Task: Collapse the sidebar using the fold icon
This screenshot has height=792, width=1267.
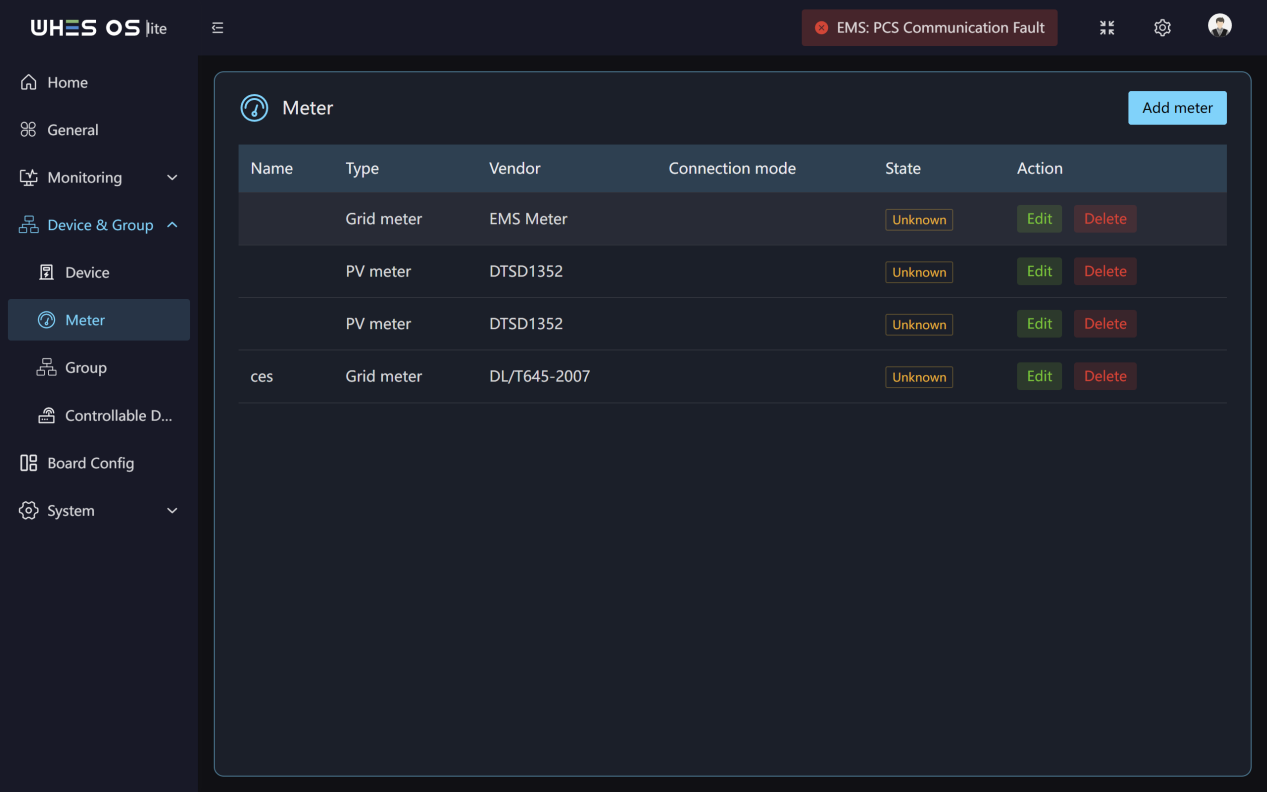Action: (217, 28)
